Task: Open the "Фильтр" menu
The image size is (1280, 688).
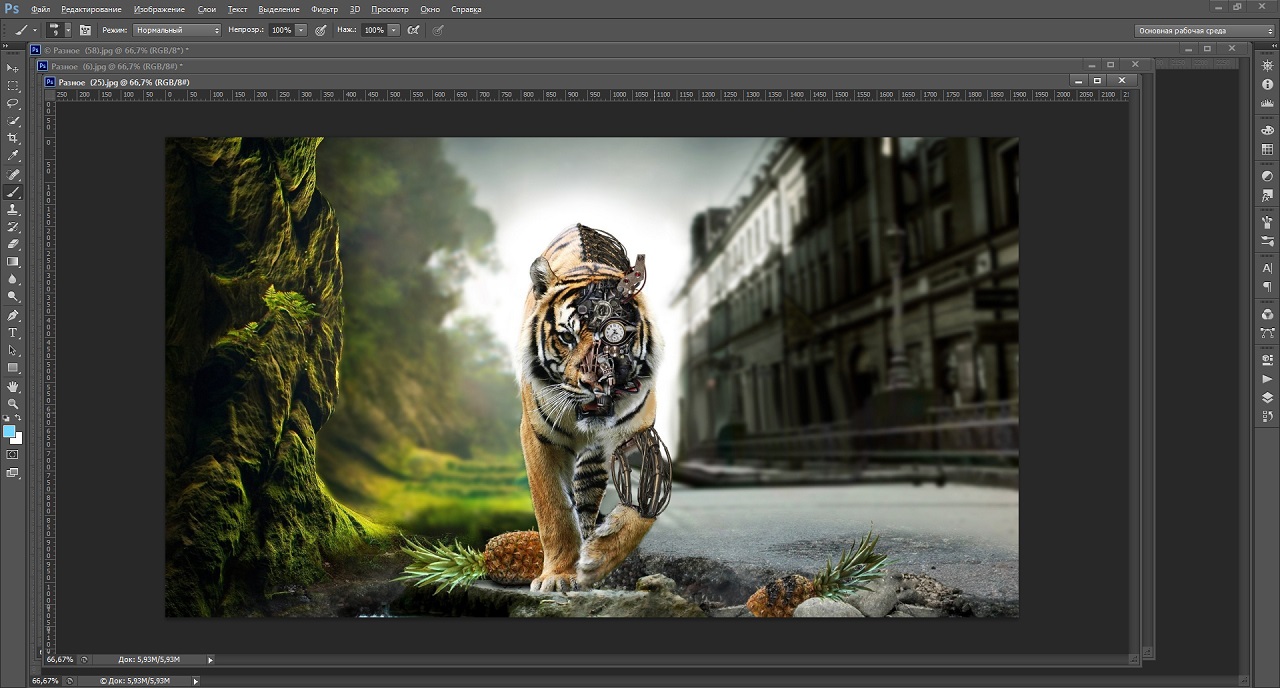Action: pos(324,9)
